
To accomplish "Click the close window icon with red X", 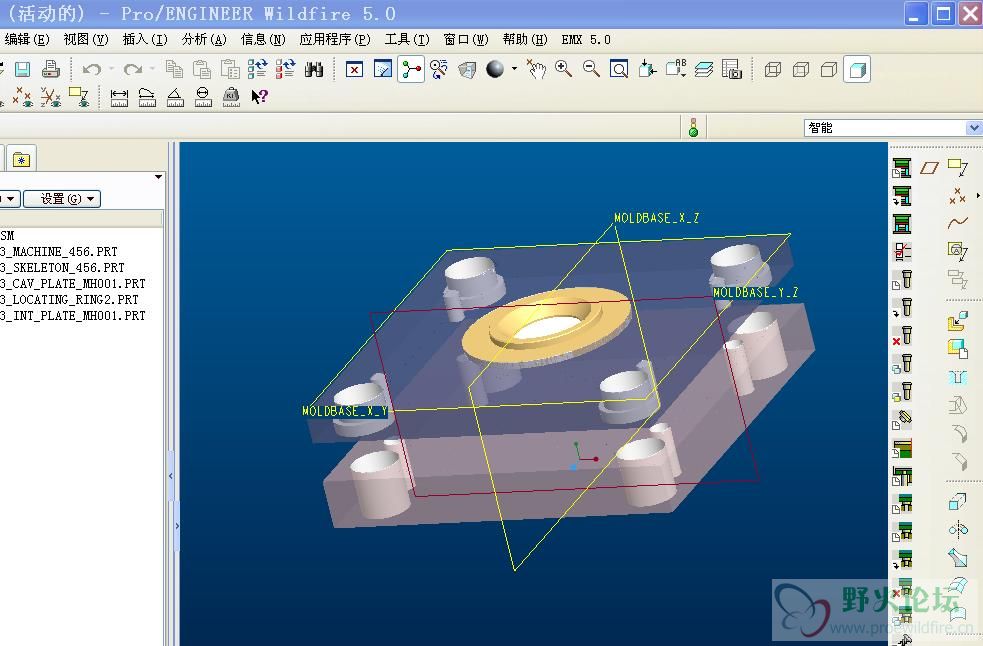I will click(354, 69).
